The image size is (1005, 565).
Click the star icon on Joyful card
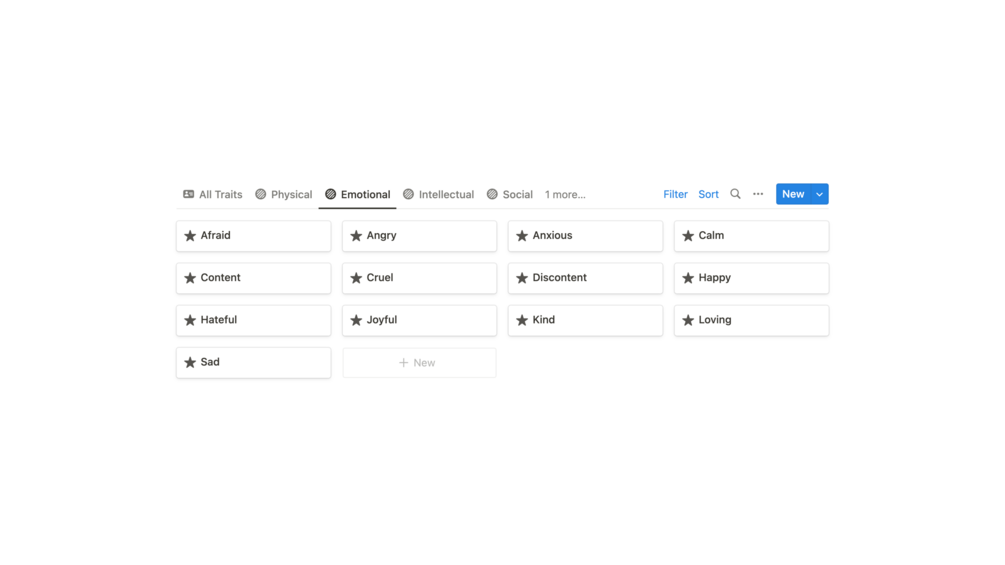[x=356, y=320]
